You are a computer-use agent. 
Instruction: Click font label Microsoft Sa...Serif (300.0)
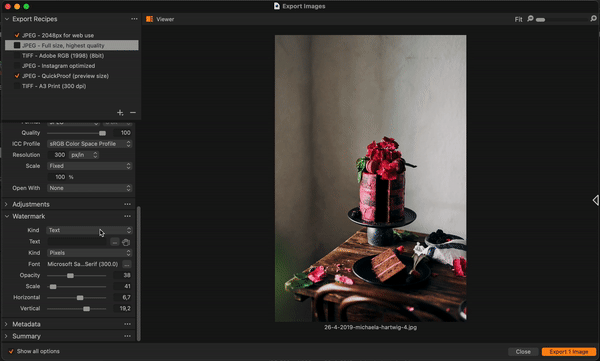pos(83,264)
